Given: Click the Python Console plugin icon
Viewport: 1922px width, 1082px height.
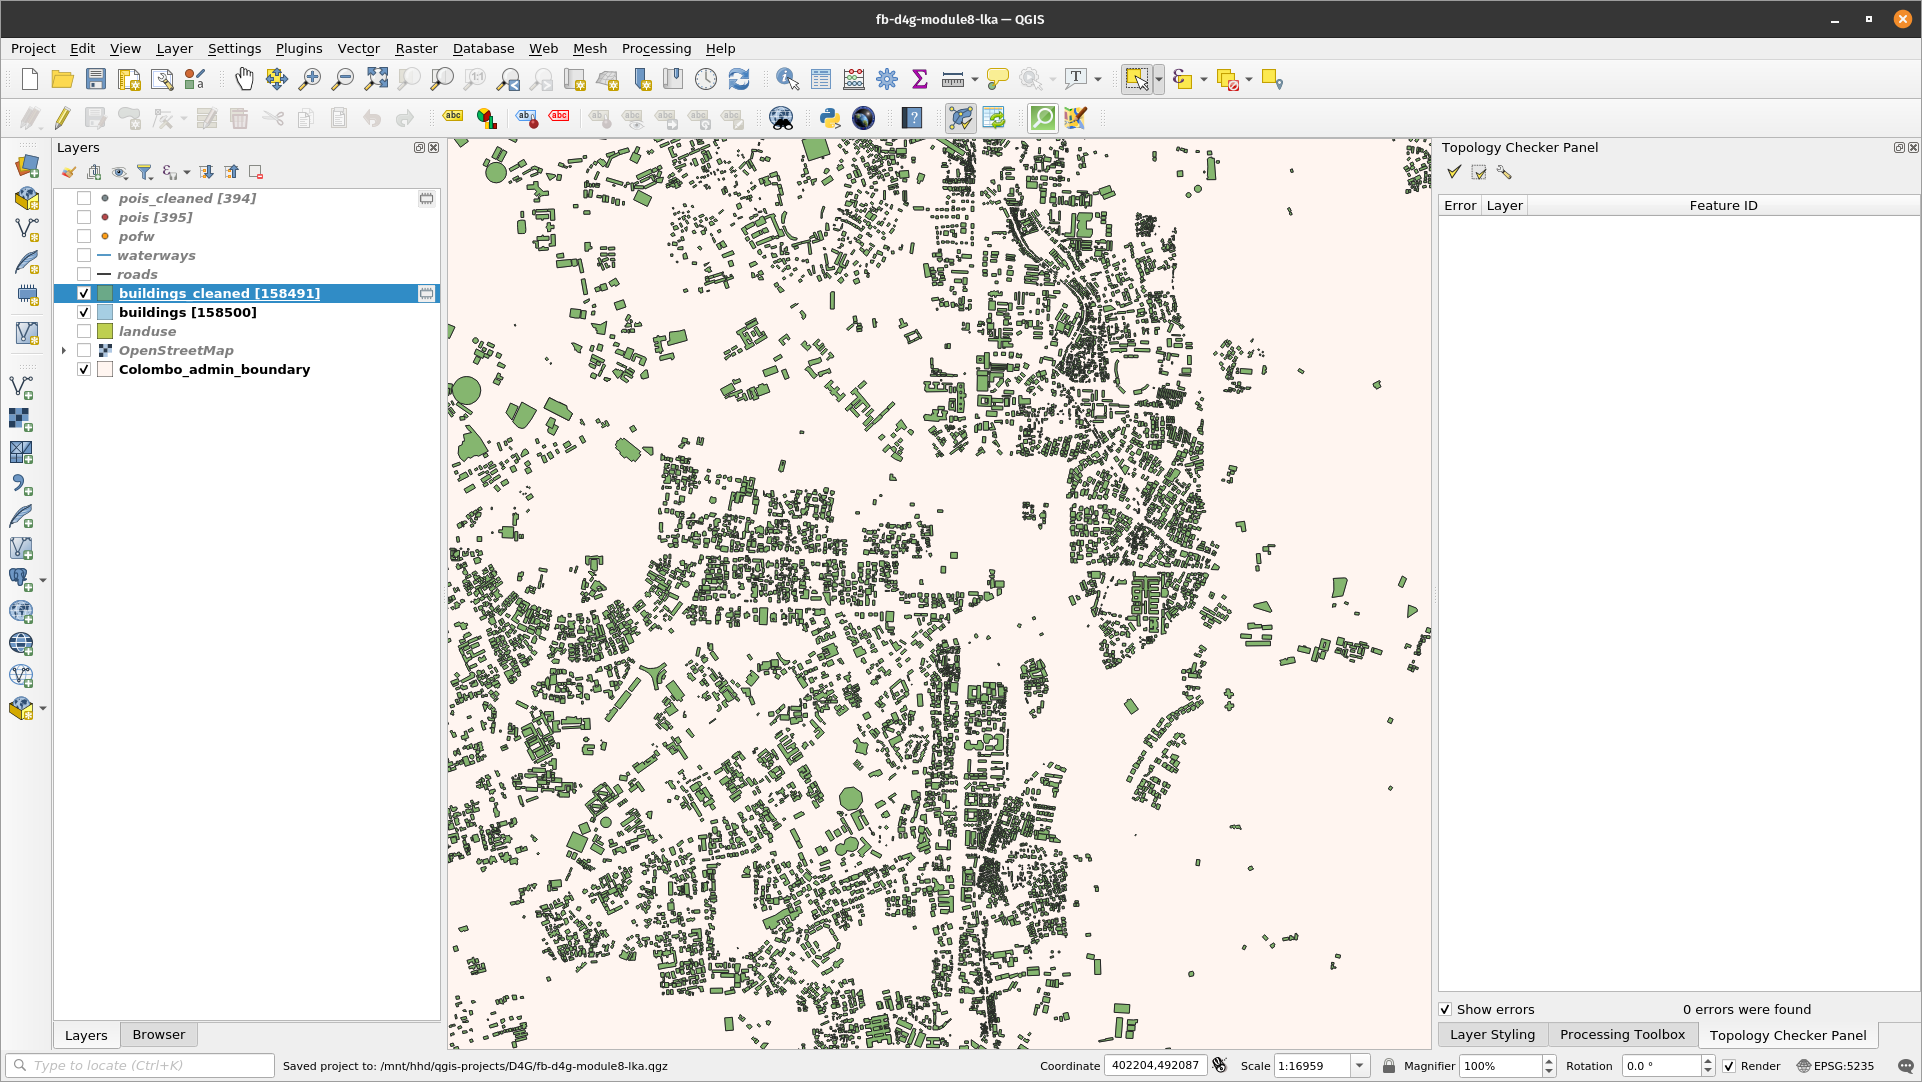Looking at the screenshot, I should point(828,119).
